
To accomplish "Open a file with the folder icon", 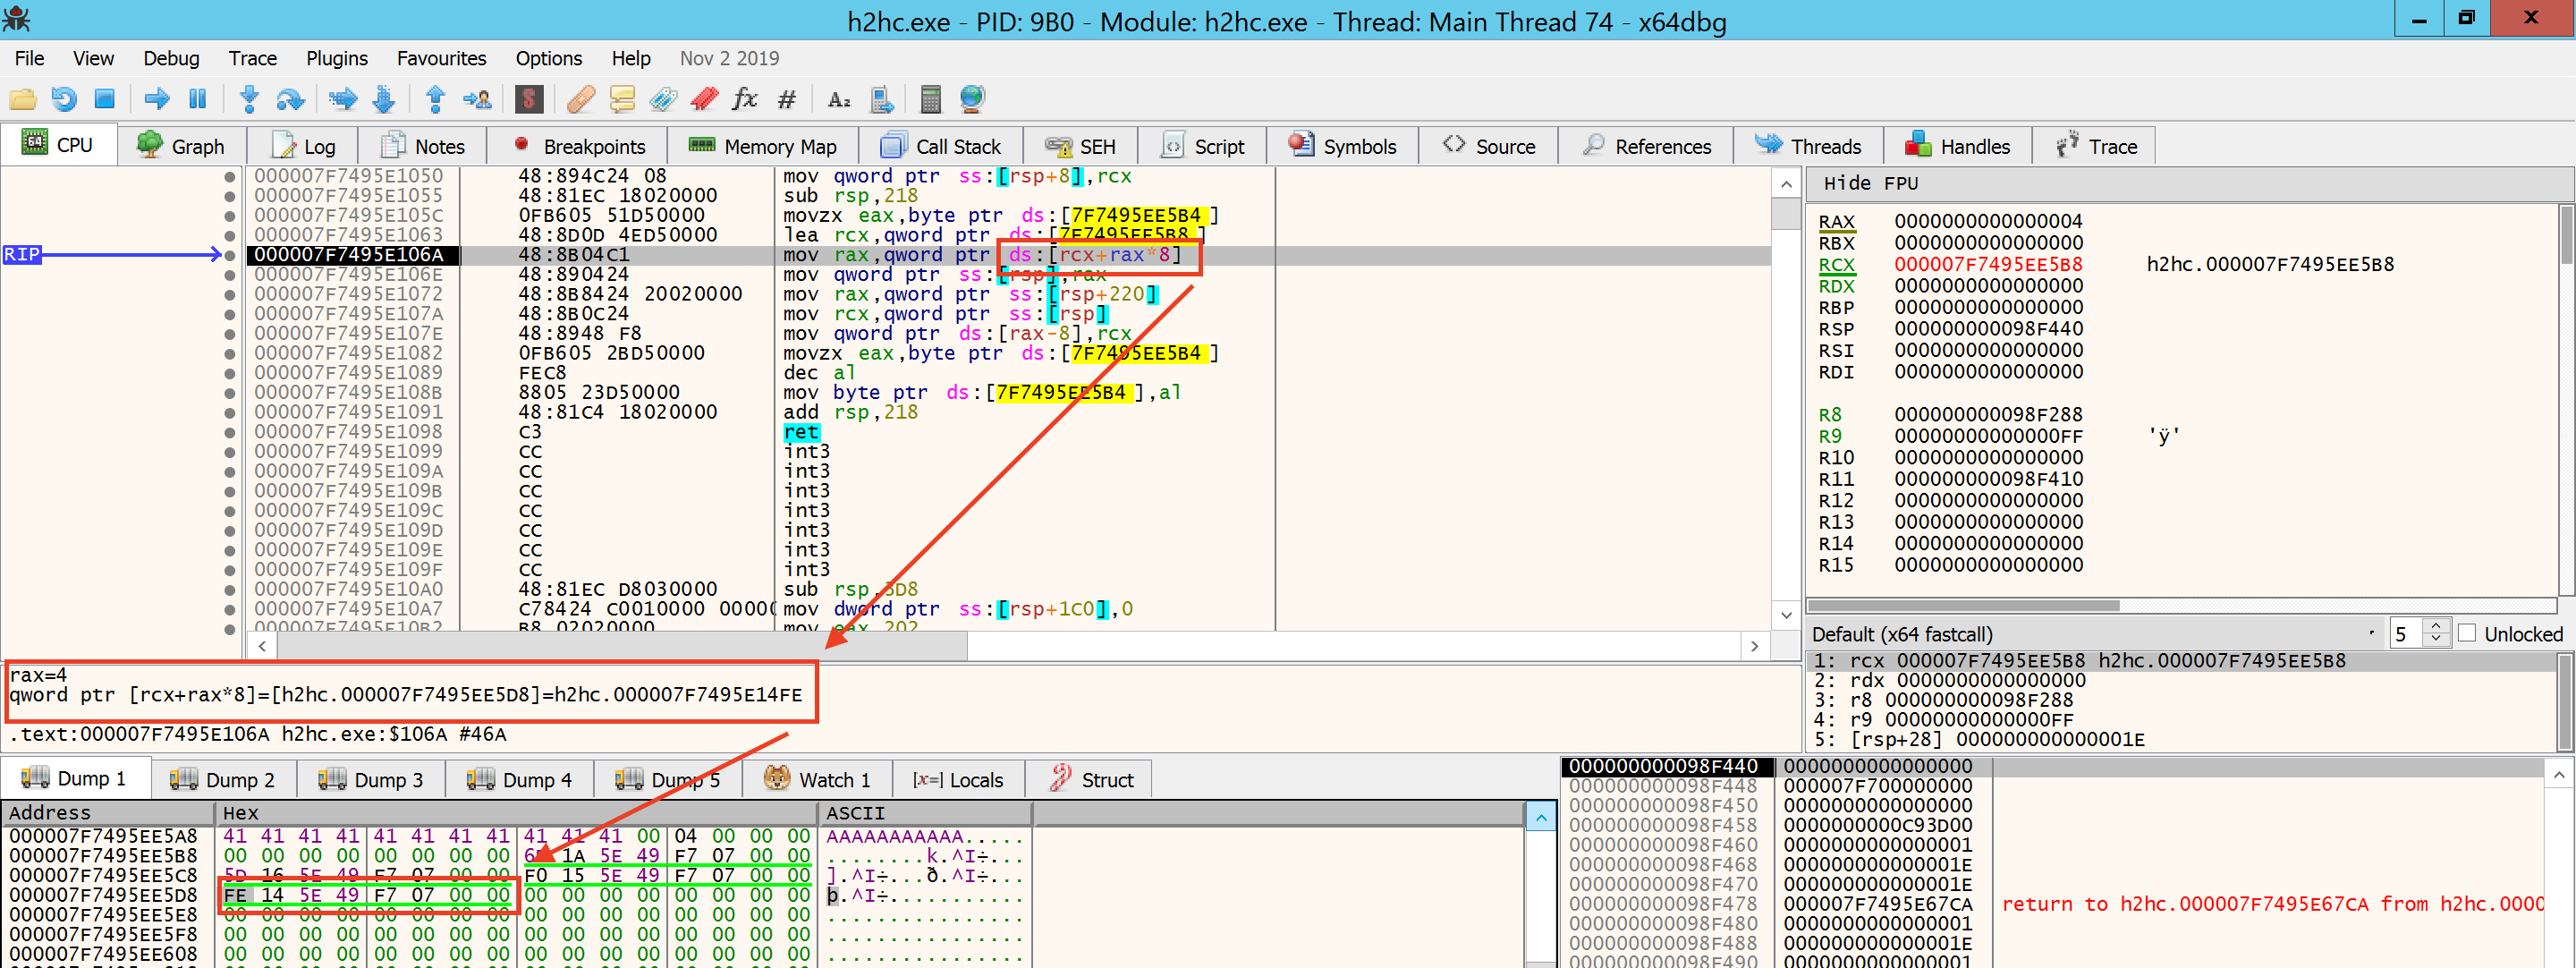I will pyautogui.click(x=22, y=99).
